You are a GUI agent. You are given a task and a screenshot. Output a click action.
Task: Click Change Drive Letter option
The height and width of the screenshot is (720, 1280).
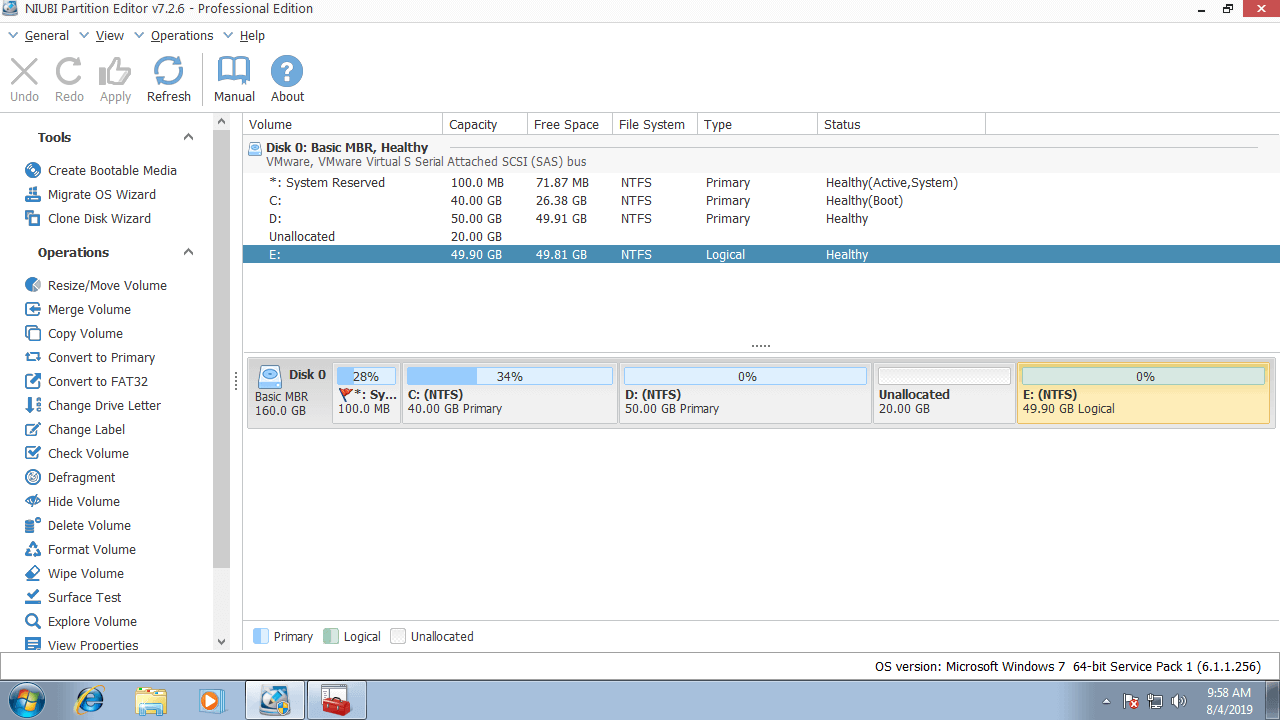point(103,406)
